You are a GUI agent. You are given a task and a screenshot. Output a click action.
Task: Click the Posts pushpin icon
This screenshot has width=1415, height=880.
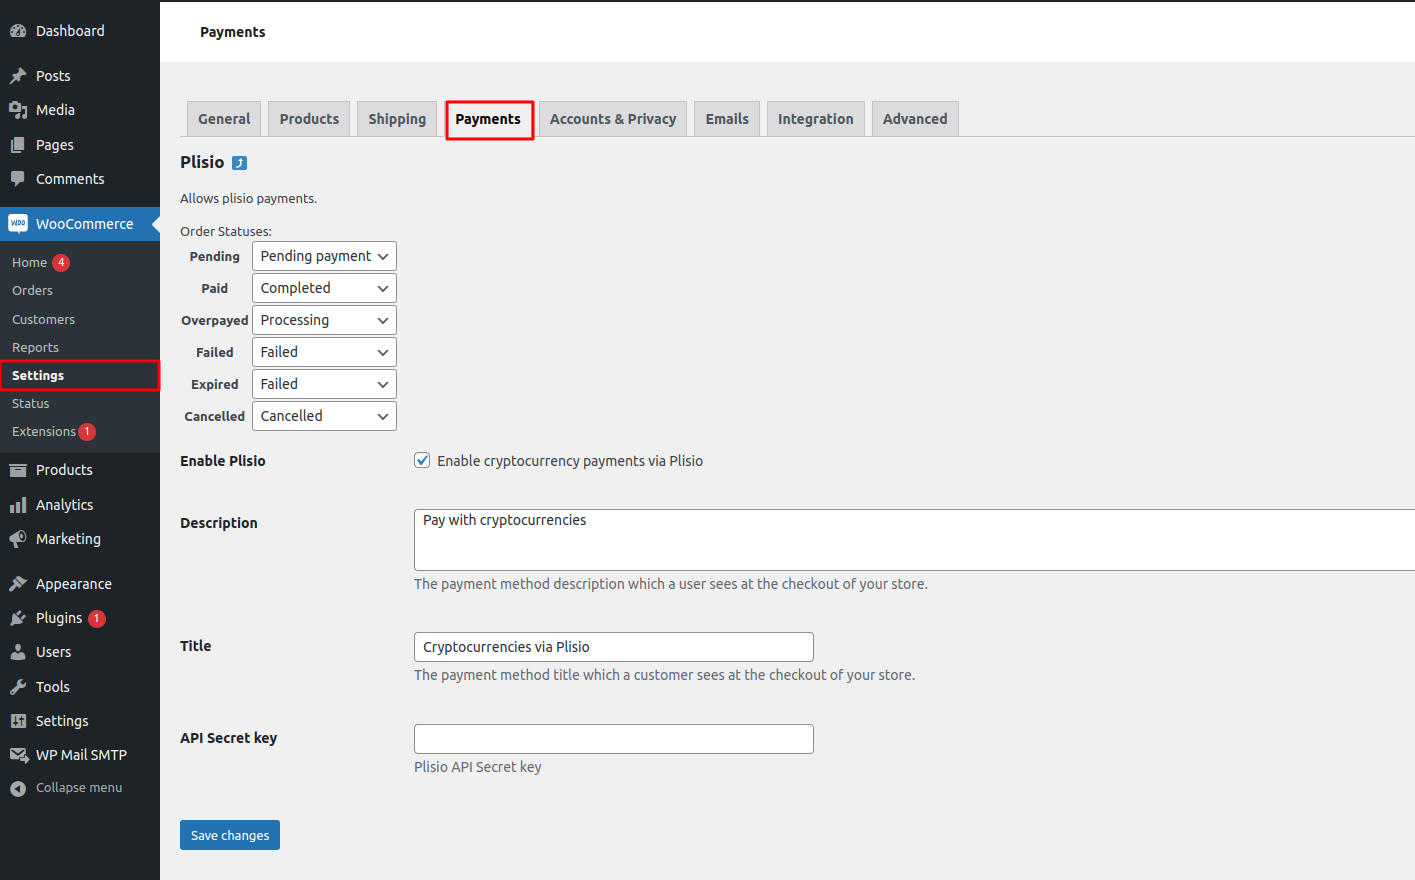click(18, 76)
